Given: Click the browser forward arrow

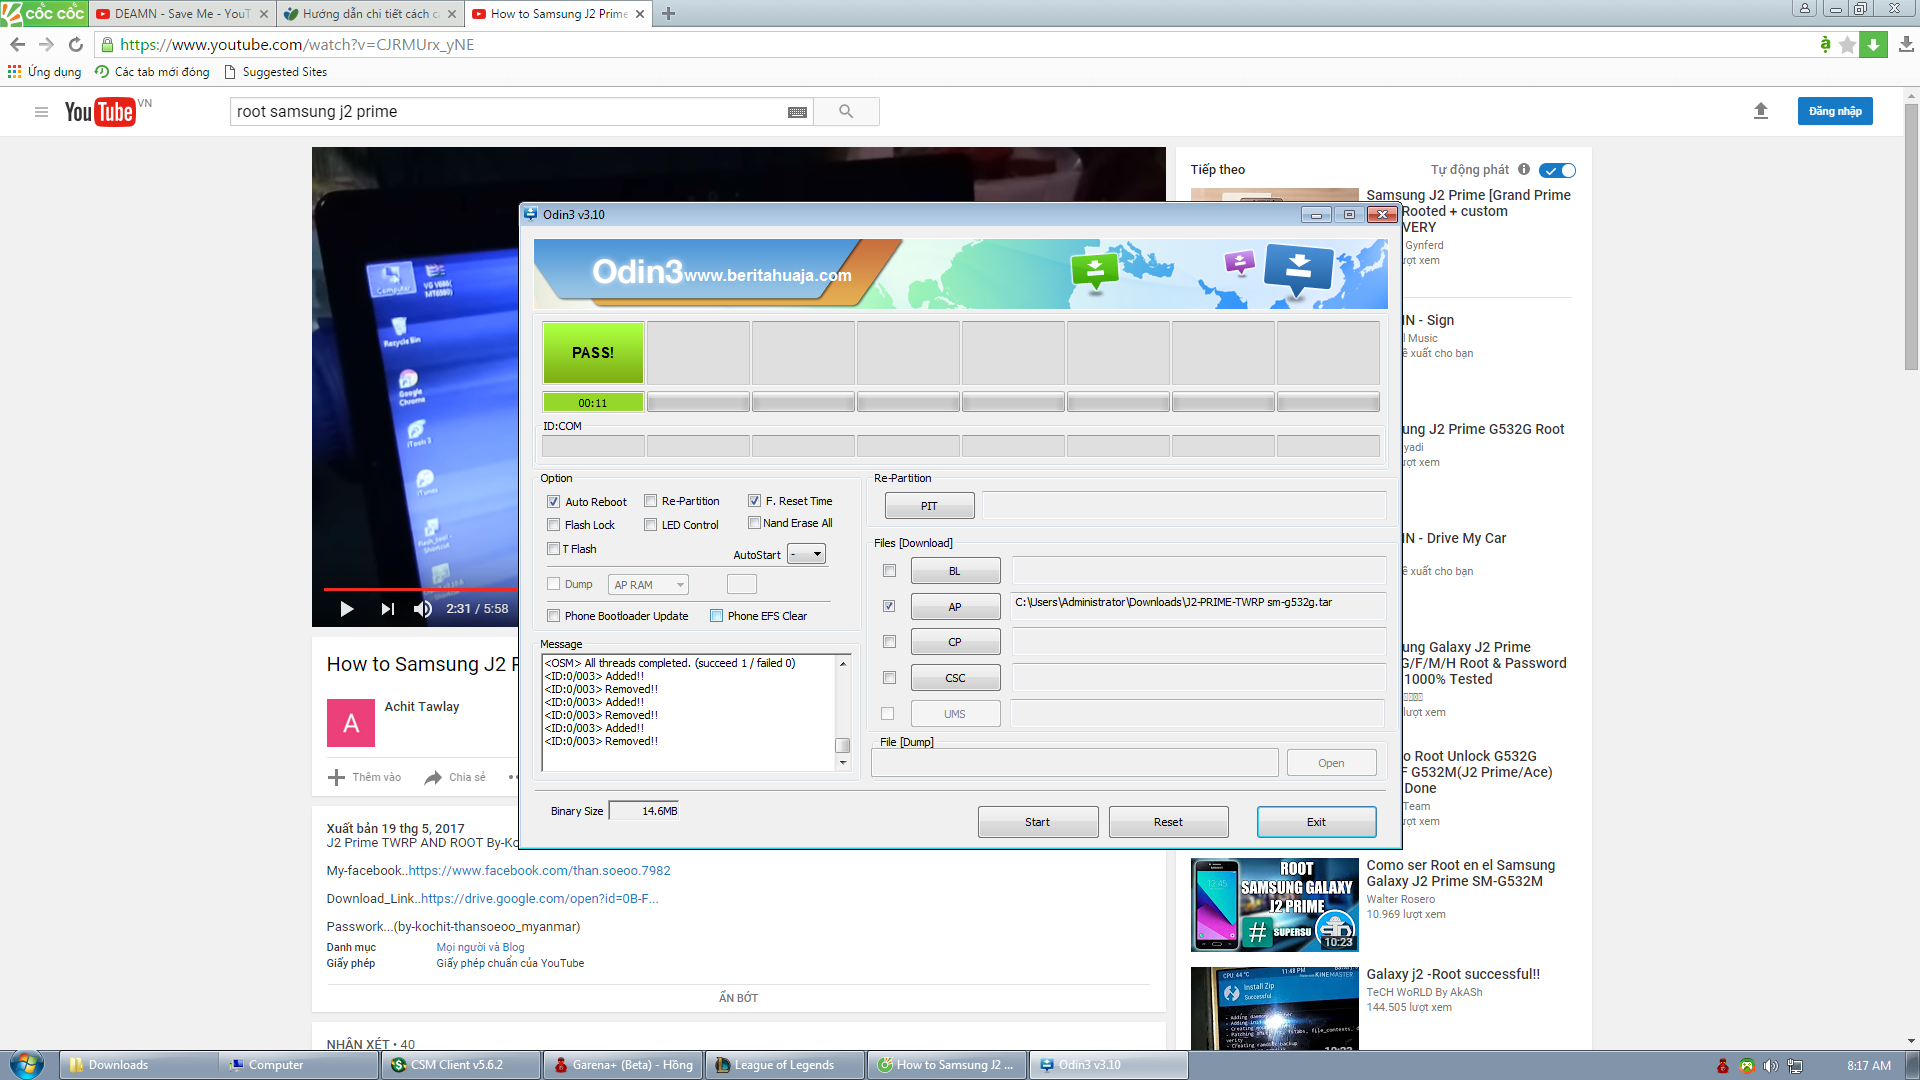Looking at the screenshot, I should [x=46, y=44].
